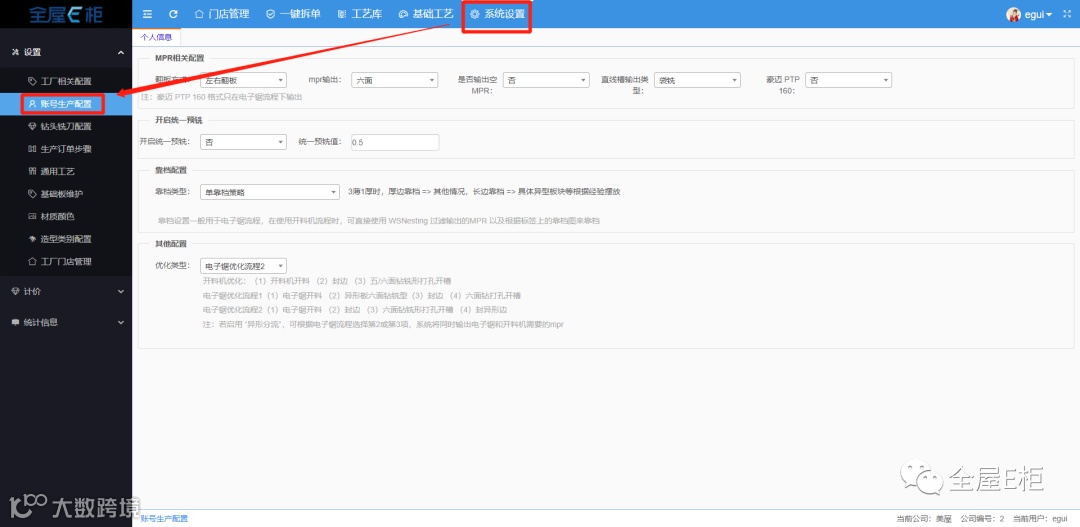The image size is (1080, 527).
Task: Click the 账号生产配置 link in the bottom bar
Action: pyautogui.click(x=164, y=519)
